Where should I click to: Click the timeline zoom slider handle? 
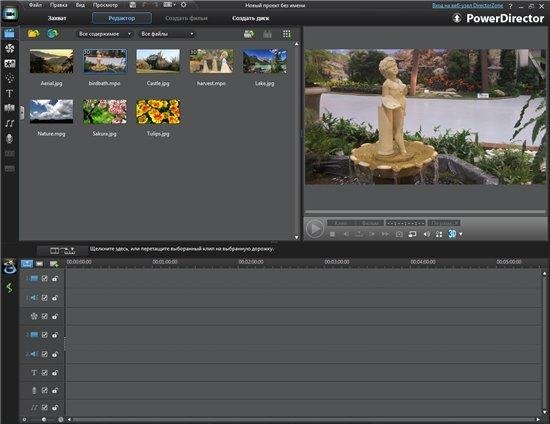coord(44,419)
